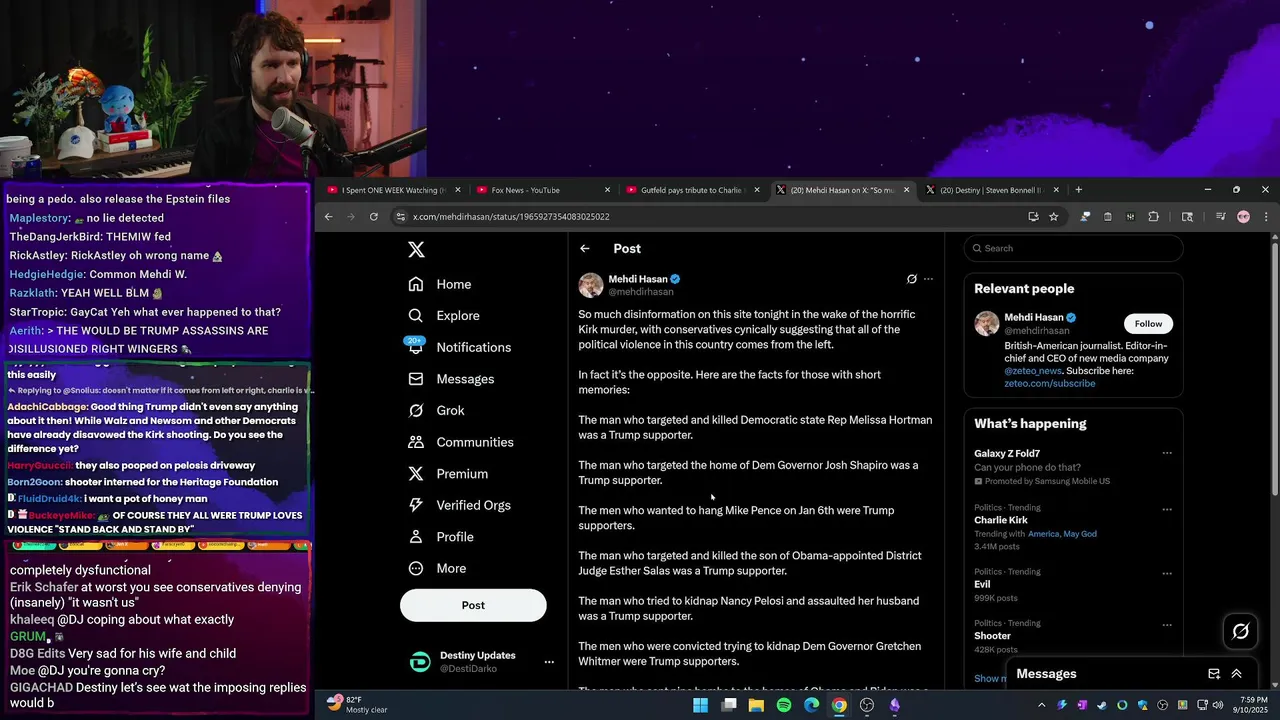Open the media controls icon in Chrome

[x=1221, y=217]
